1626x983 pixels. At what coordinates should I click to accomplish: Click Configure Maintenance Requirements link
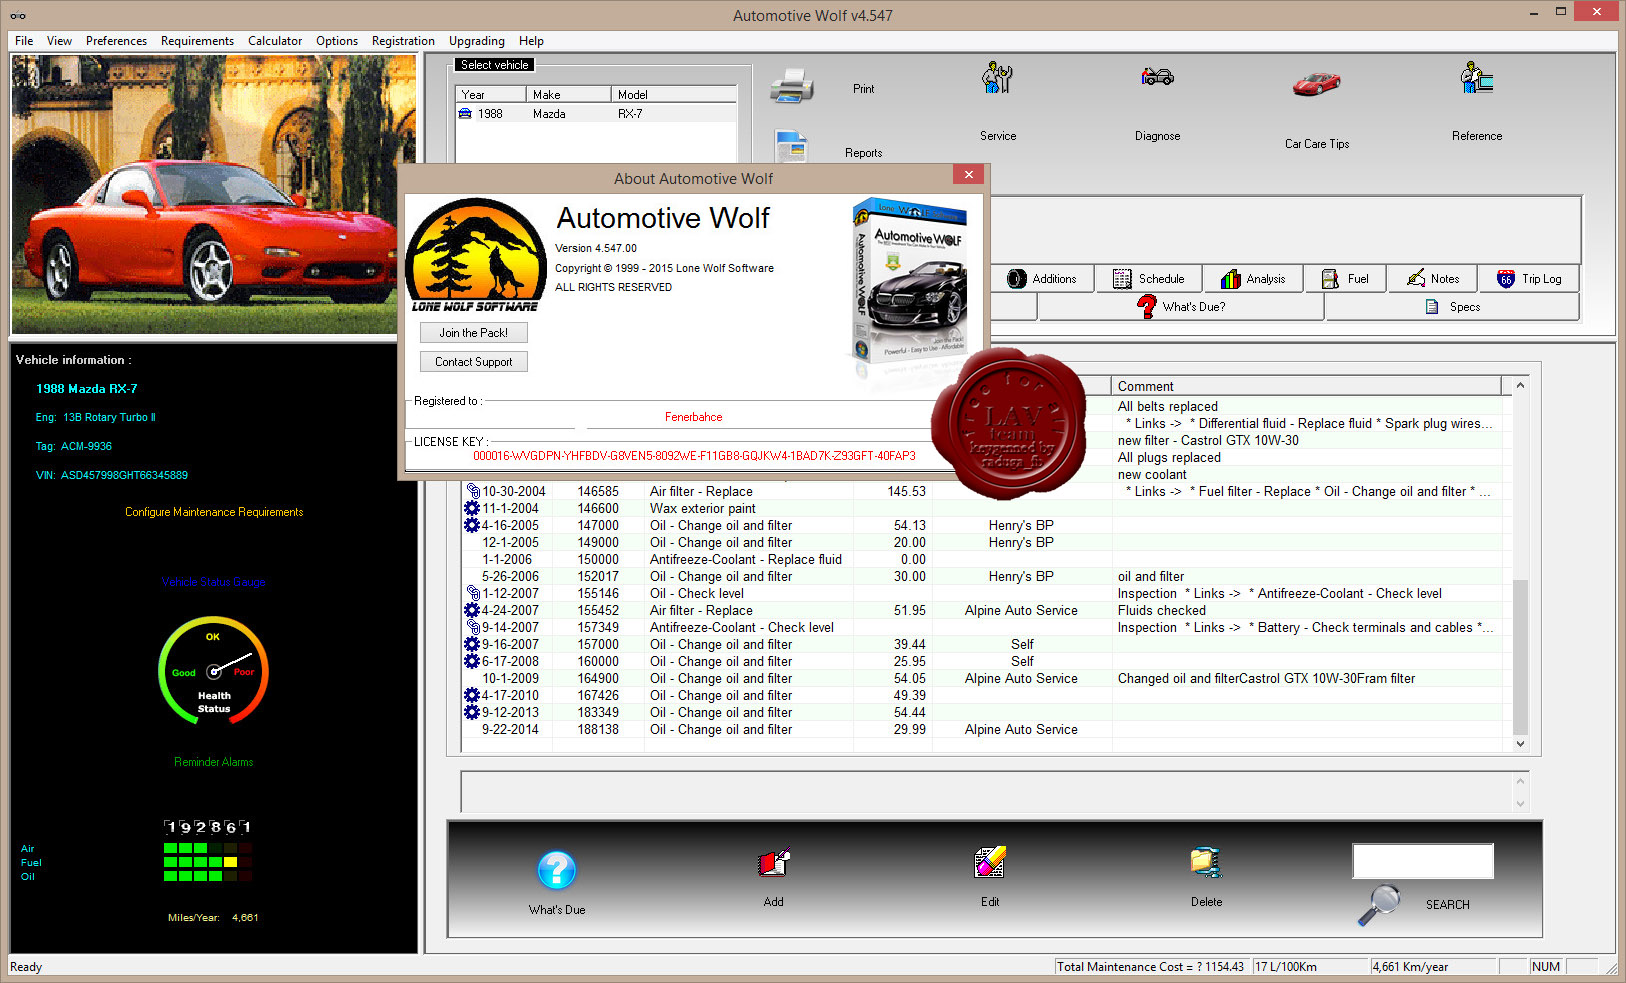click(214, 512)
